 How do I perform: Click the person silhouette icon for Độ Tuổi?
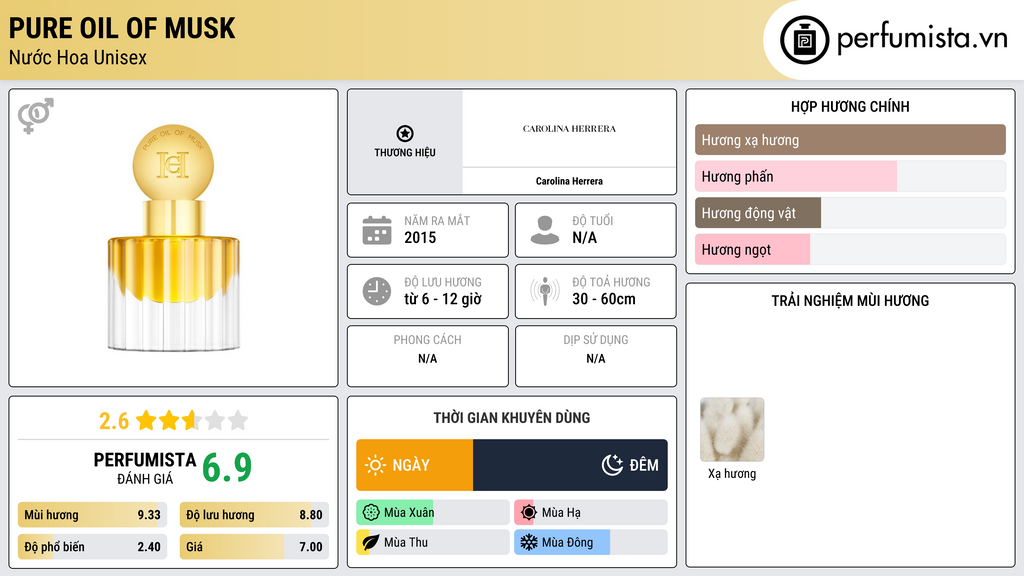tap(544, 230)
